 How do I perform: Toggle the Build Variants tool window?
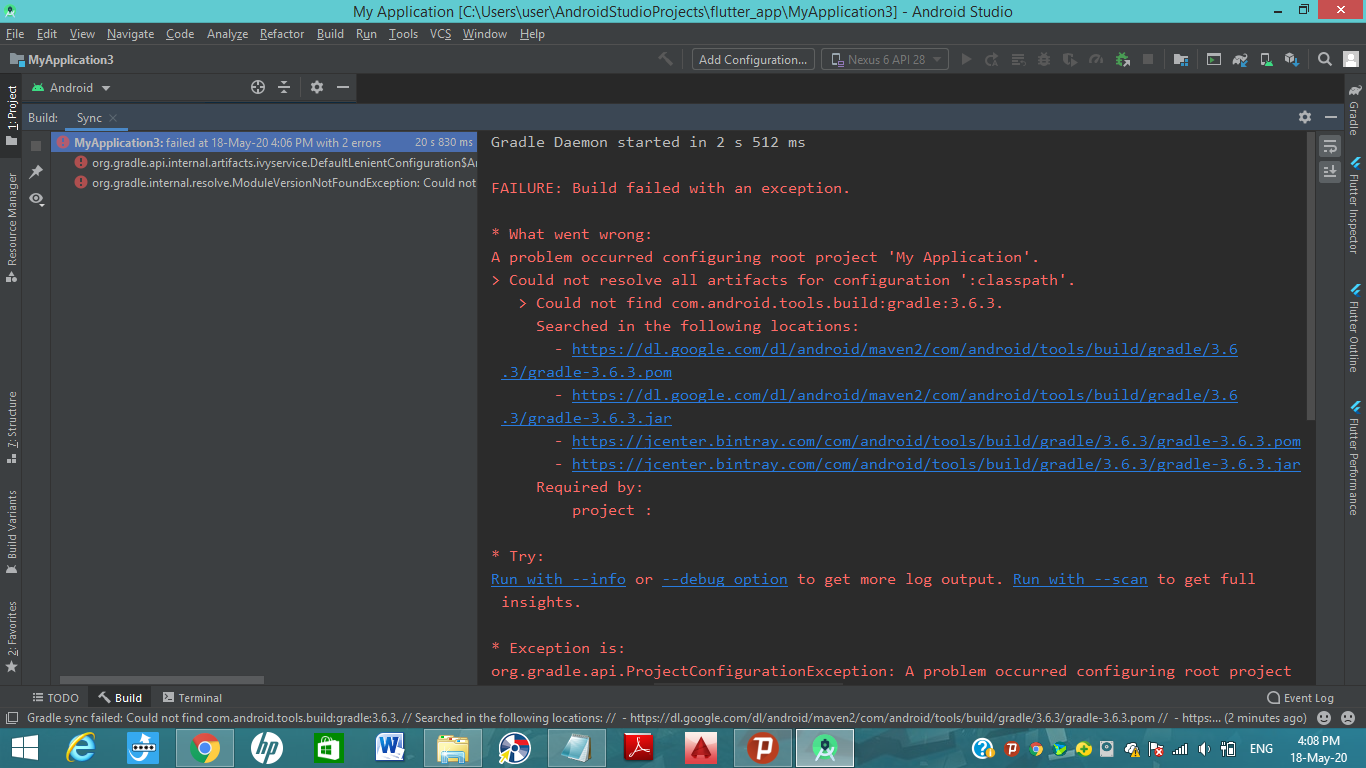pos(12,531)
